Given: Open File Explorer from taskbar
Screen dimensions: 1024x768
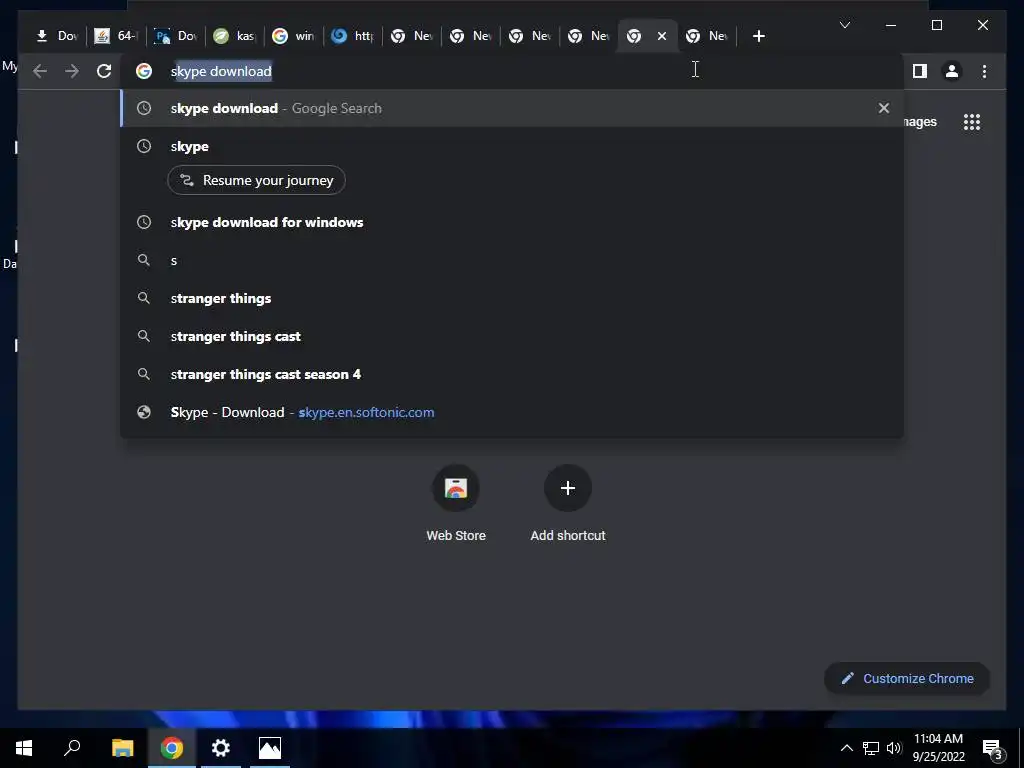Looking at the screenshot, I should coord(122,748).
